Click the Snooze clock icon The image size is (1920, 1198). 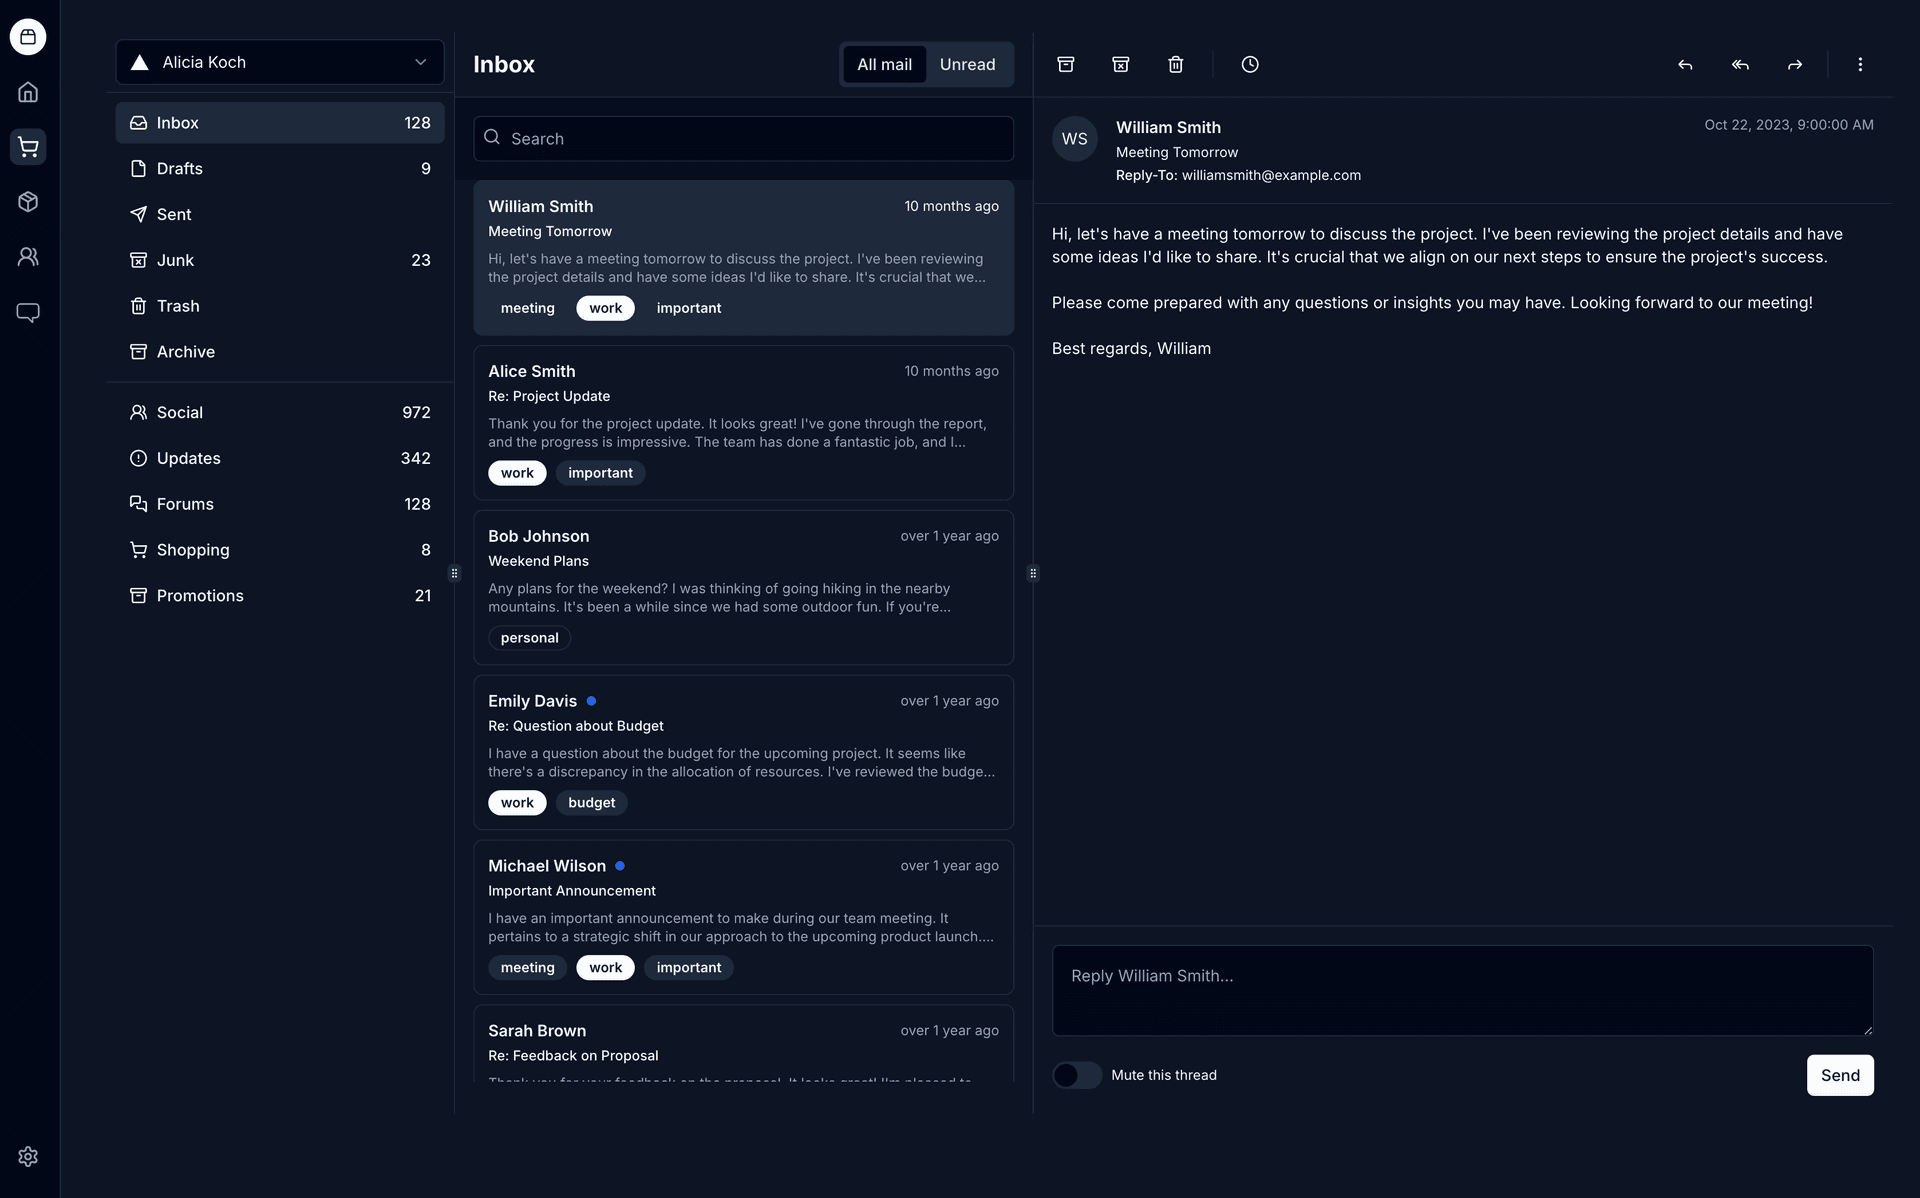pyautogui.click(x=1250, y=64)
